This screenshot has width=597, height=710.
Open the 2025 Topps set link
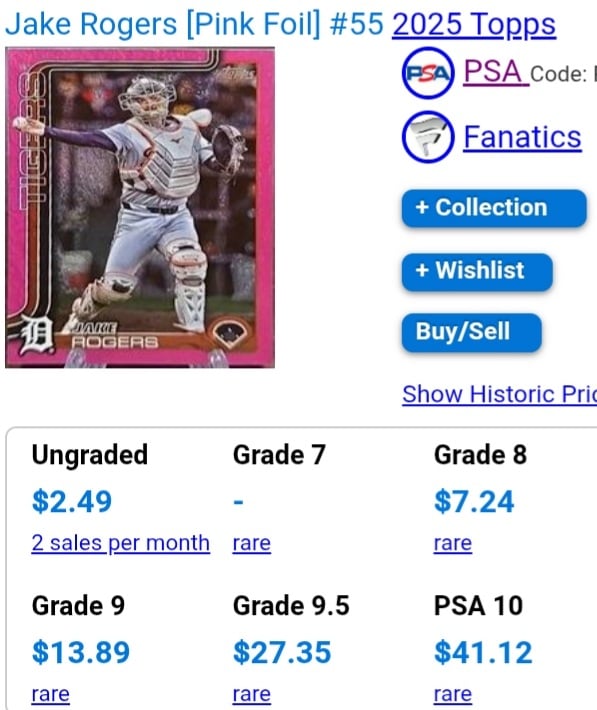click(474, 24)
